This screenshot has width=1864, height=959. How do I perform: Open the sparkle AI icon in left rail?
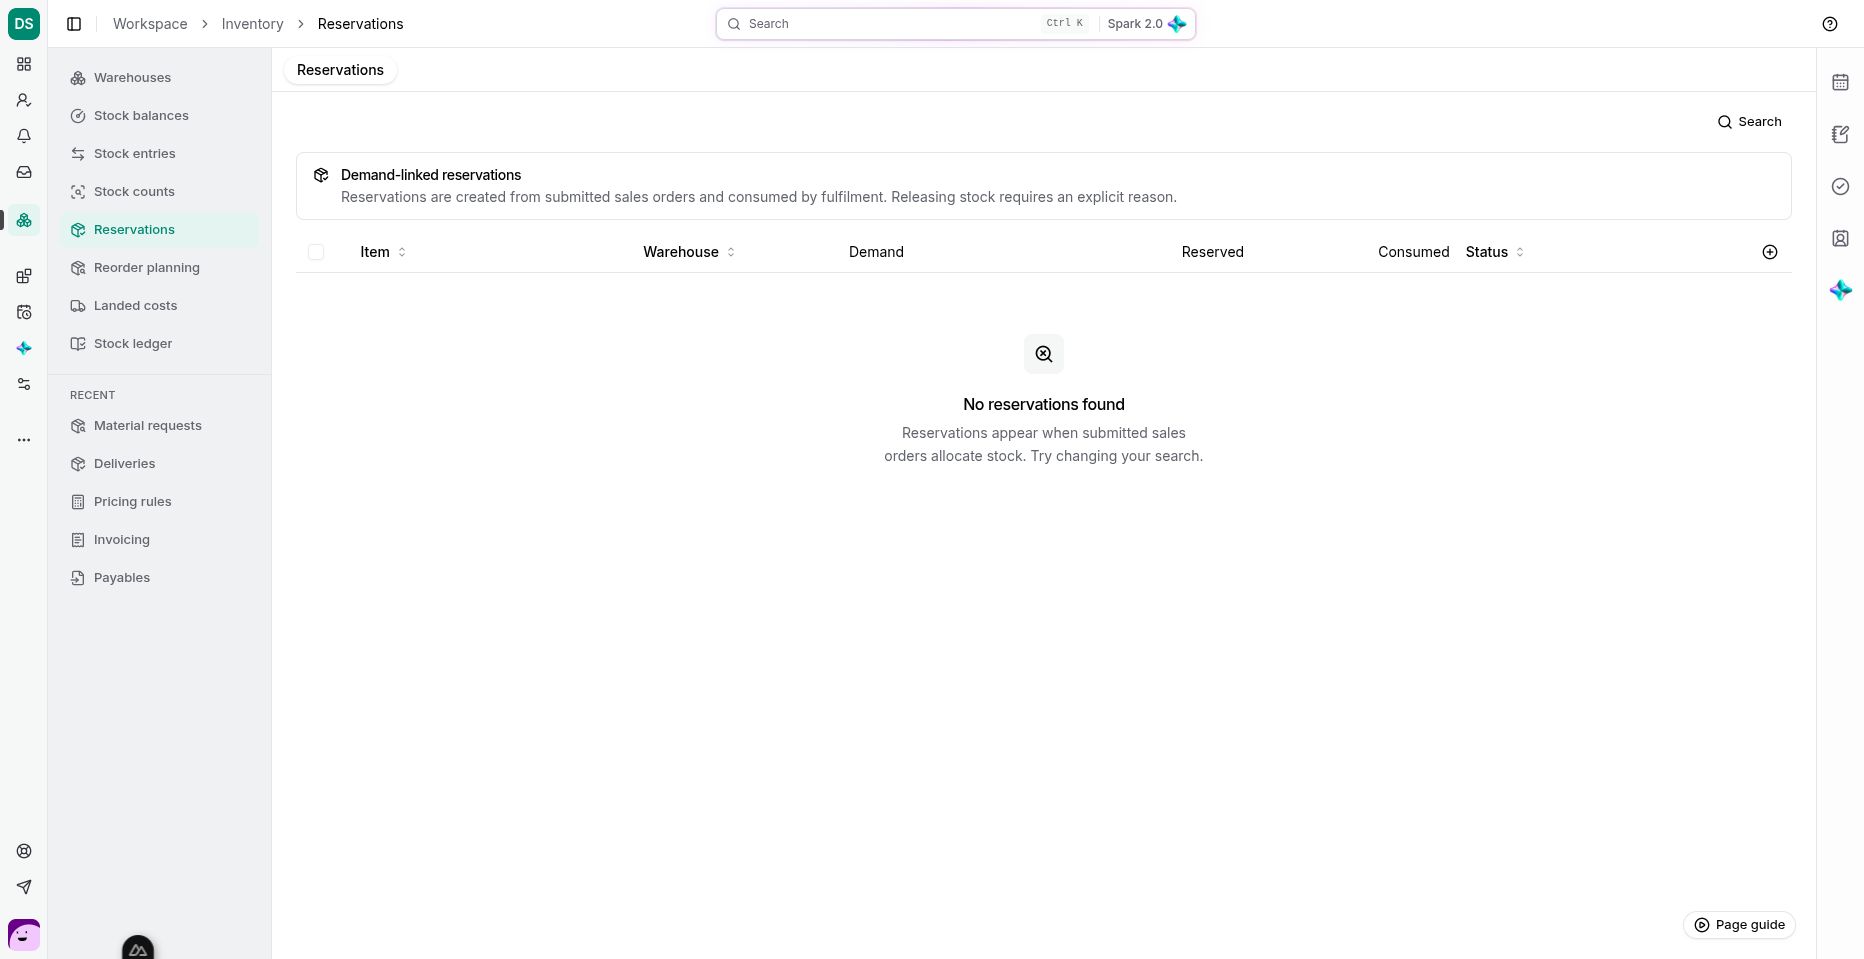click(24, 348)
